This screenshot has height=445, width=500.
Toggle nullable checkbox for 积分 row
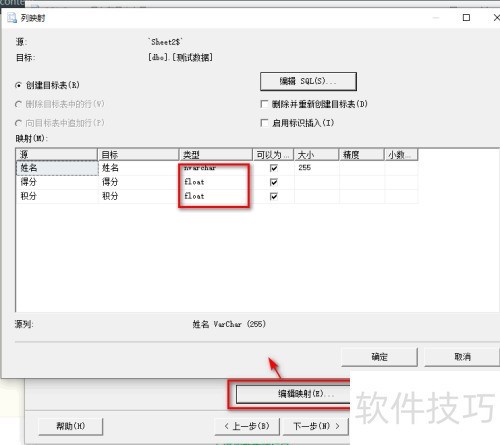274,196
